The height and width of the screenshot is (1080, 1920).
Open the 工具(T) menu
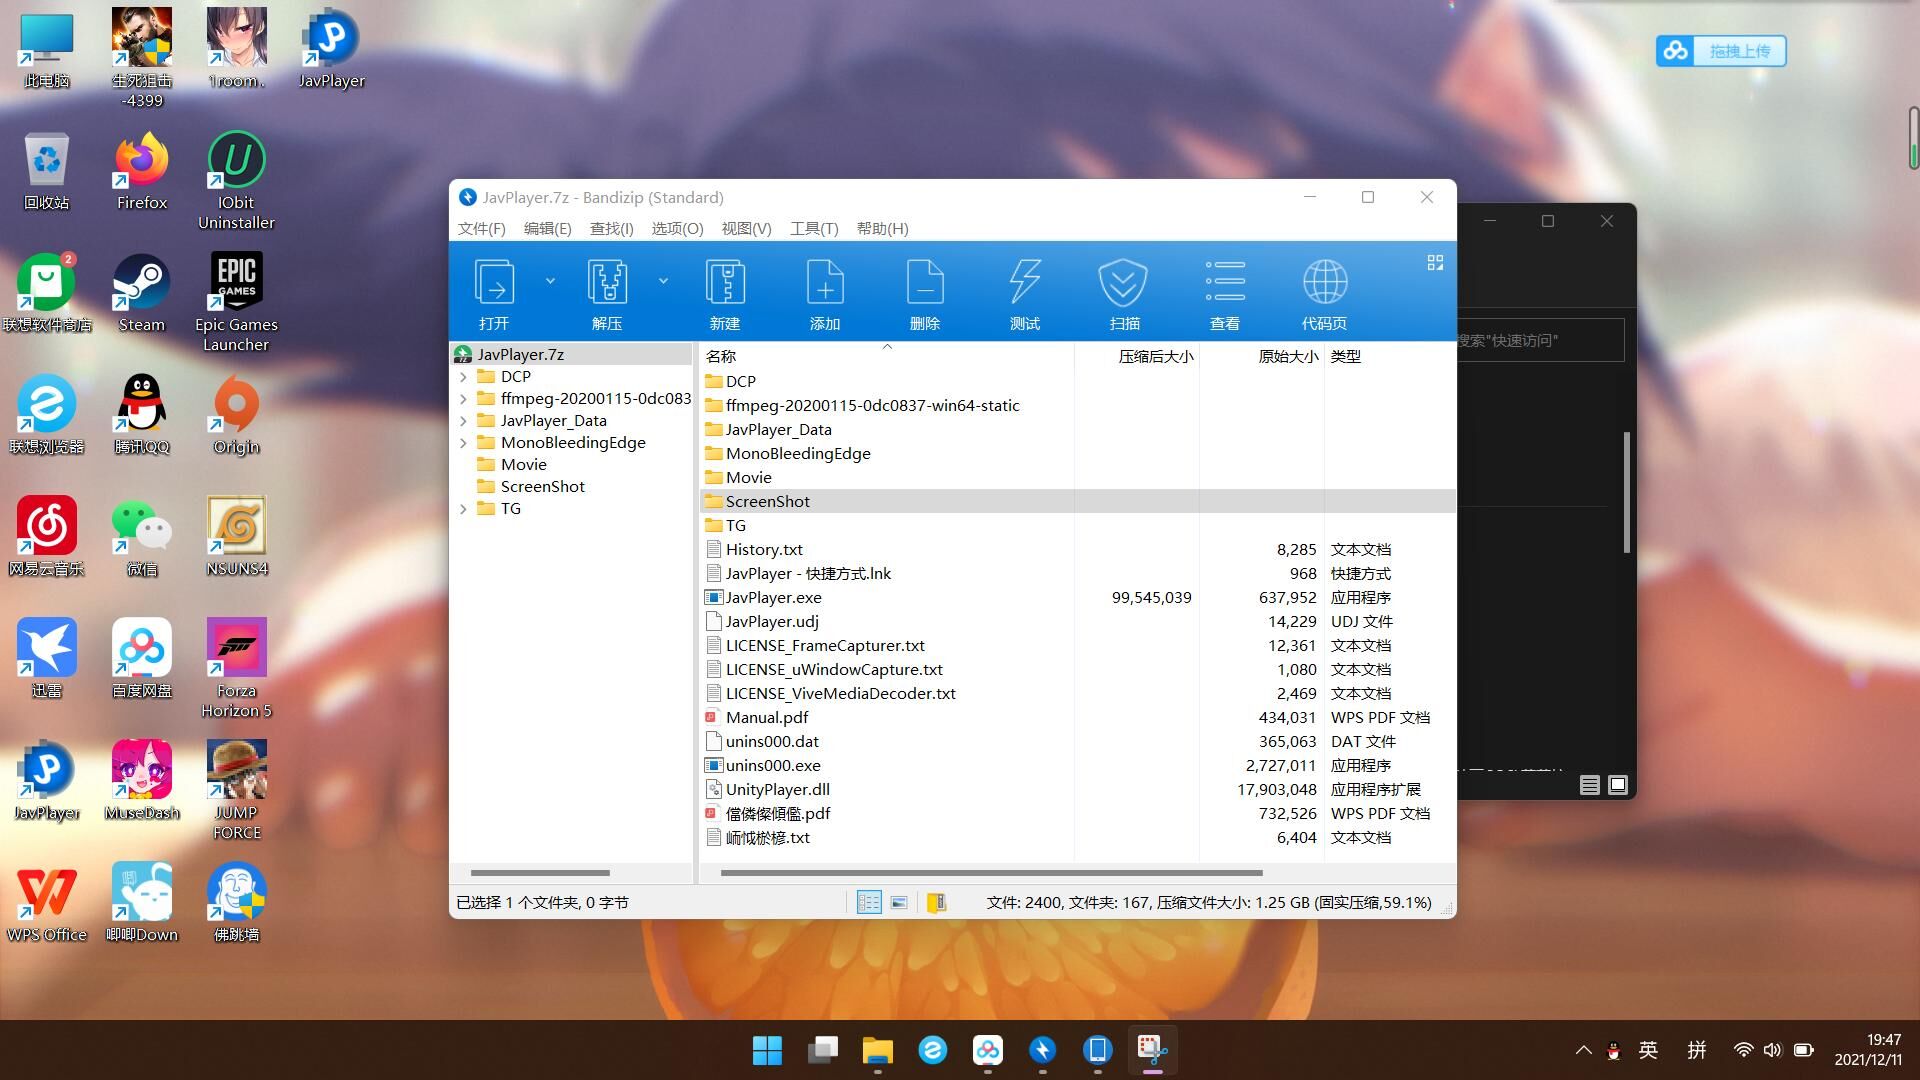[x=814, y=228]
